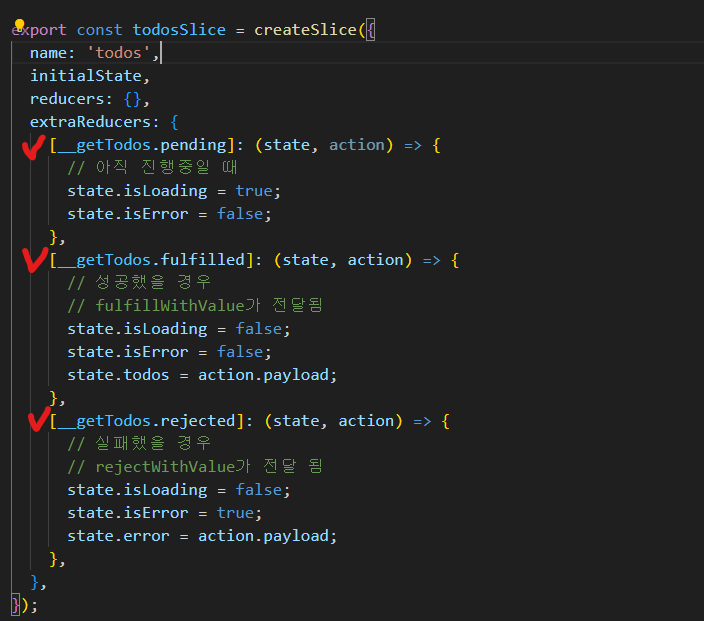Click 'state.isError = true;' line
The height and width of the screenshot is (621, 704).
pyautogui.click(x=165, y=513)
